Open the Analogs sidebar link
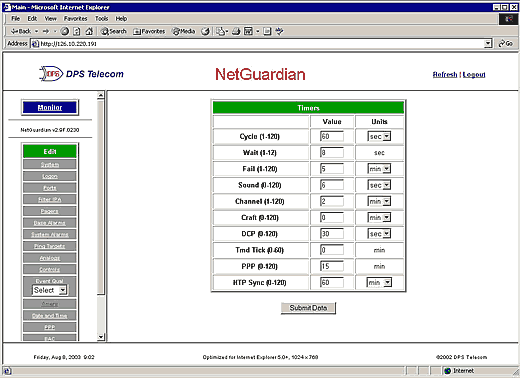The height and width of the screenshot is (378, 520). [50, 258]
